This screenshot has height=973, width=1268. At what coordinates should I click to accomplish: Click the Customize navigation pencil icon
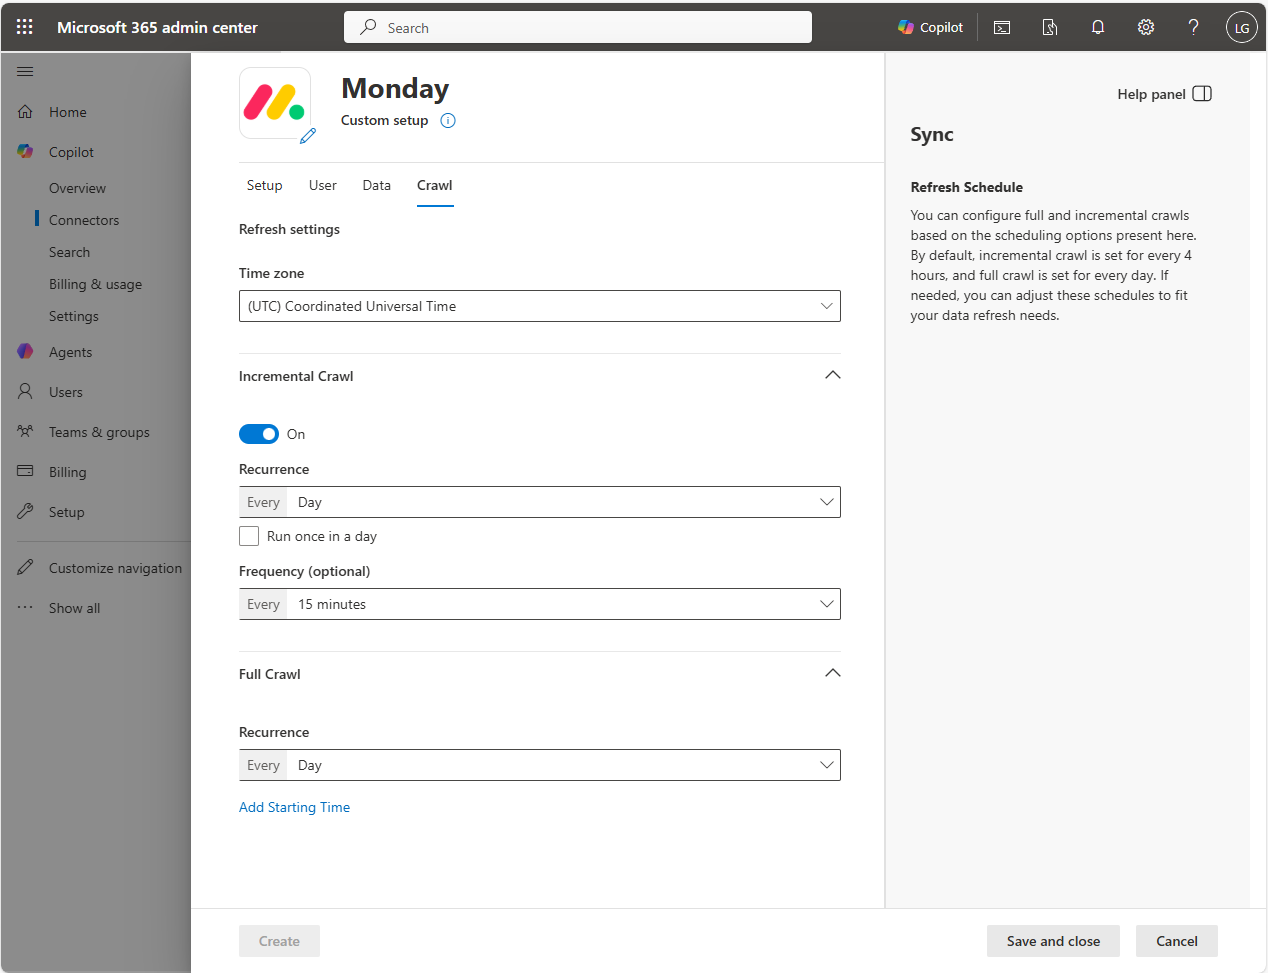coord(25,568)
